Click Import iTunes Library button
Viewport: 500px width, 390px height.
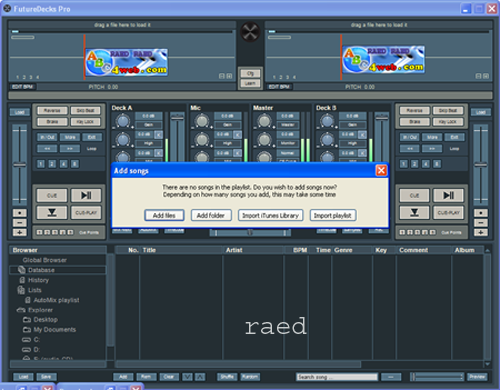270,215
